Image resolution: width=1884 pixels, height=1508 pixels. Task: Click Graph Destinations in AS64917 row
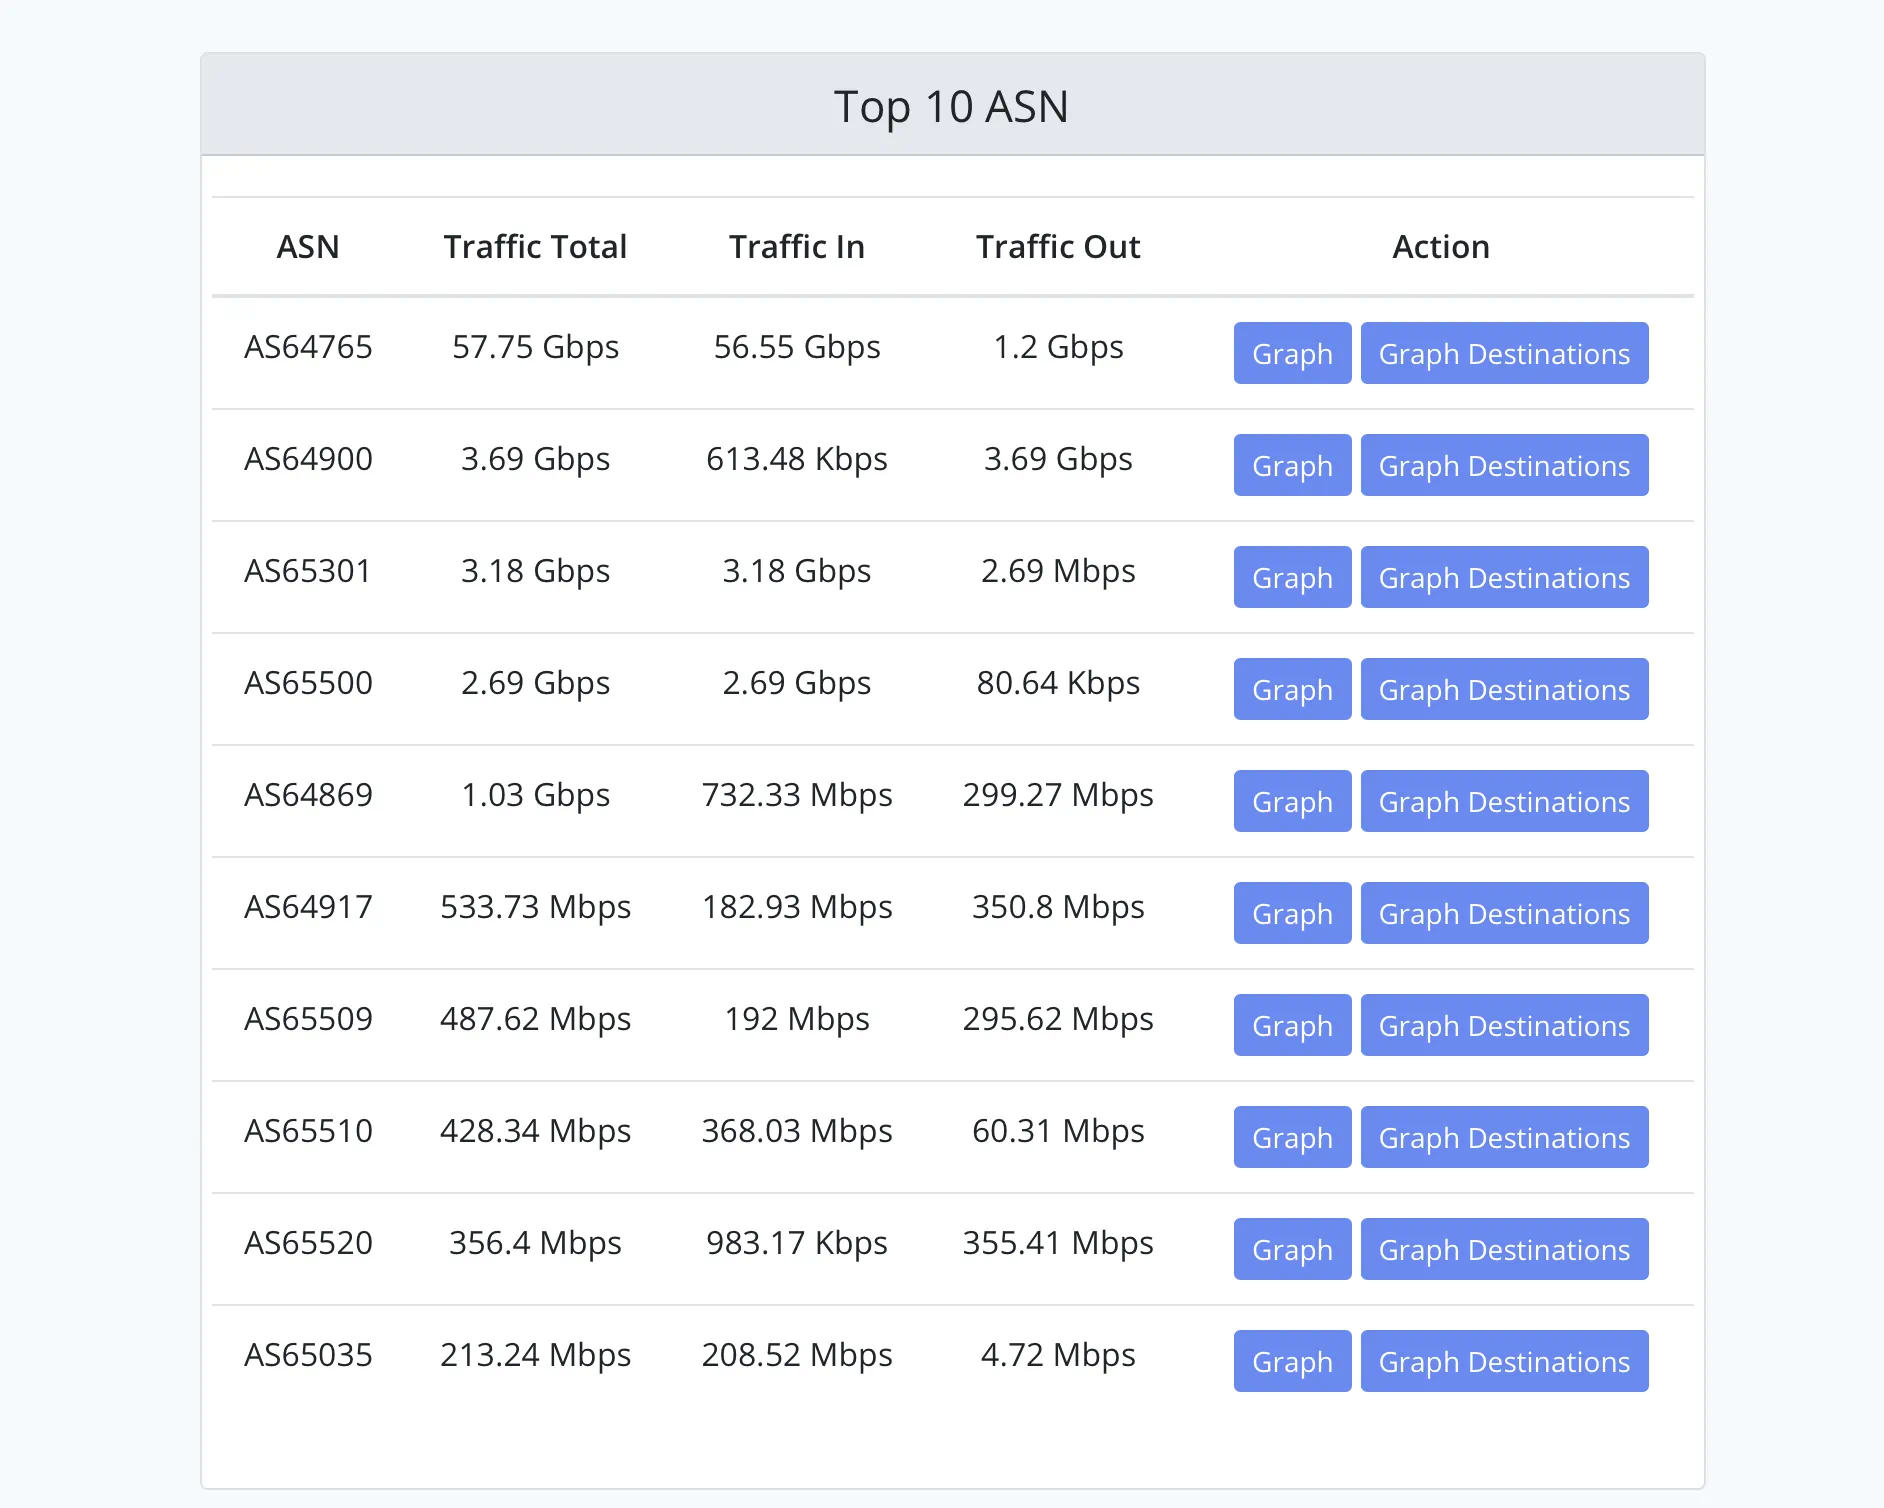click(x=1504, y=913)
